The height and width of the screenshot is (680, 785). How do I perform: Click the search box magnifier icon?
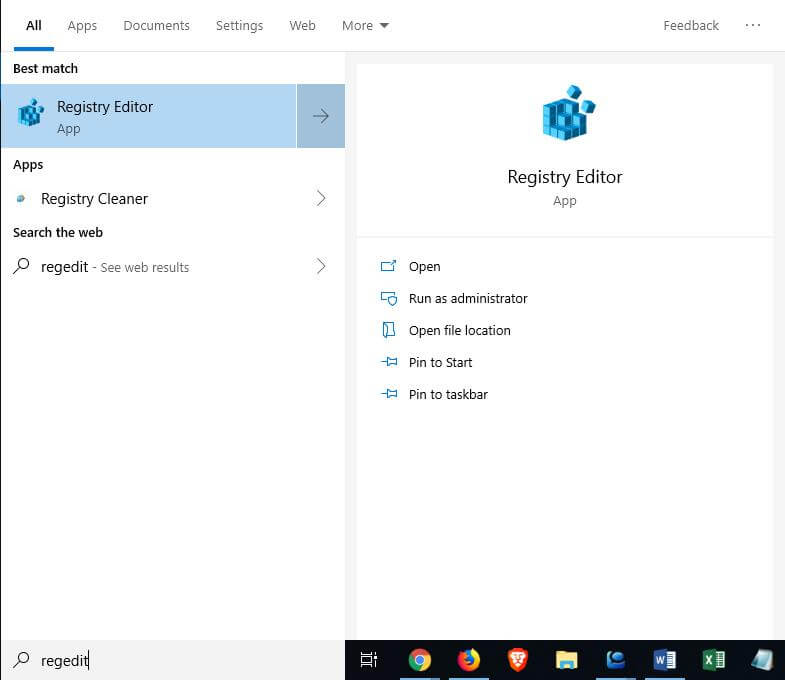coord(22,660)
